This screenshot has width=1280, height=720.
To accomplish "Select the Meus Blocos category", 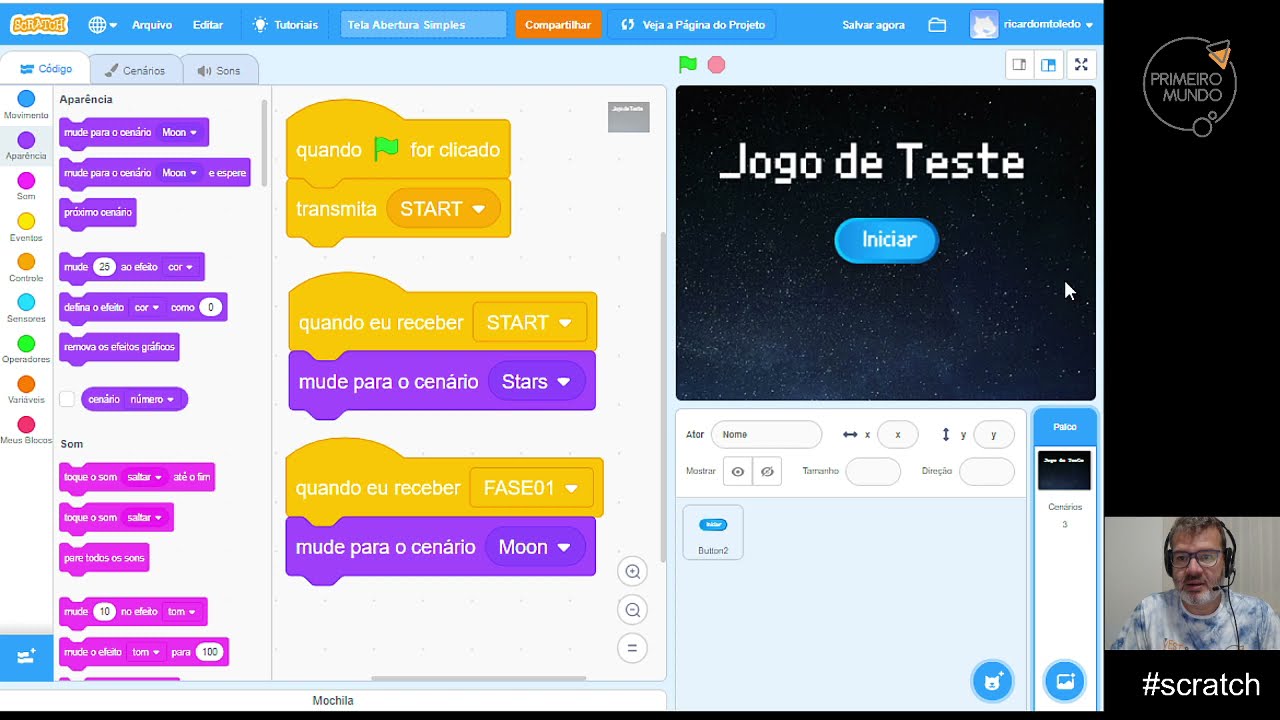I will (26, 431).
